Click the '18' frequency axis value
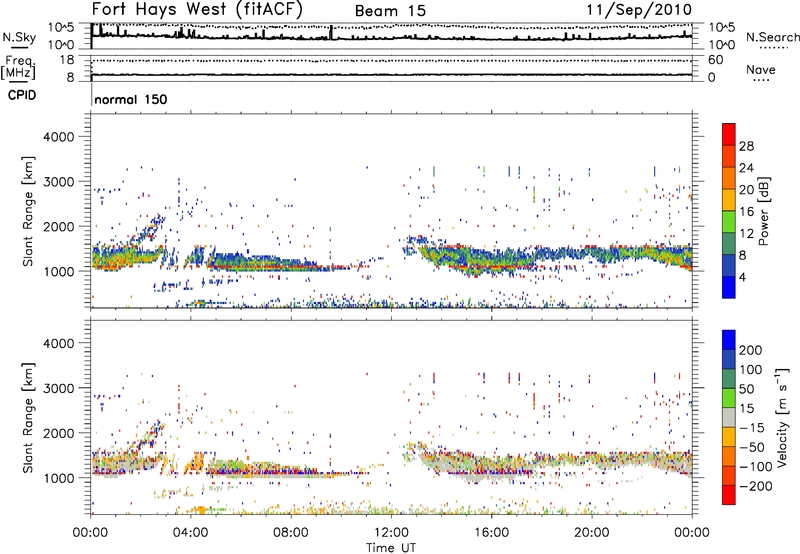Image resolution: width=800 pixels, height=554 pixels. point(66,60)
